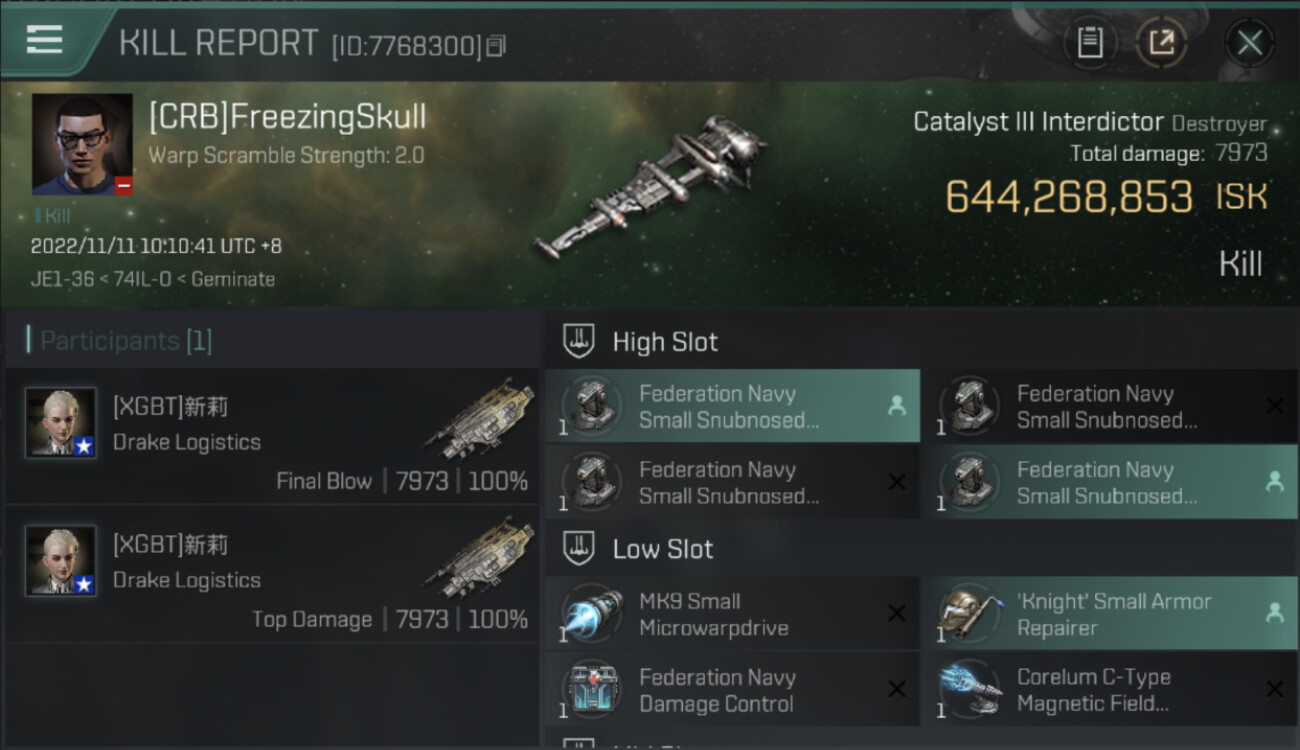Select the 'Knight' Small Armor Repairer icon
This screenshot has width=1300, height=750.
coord(970,614)
